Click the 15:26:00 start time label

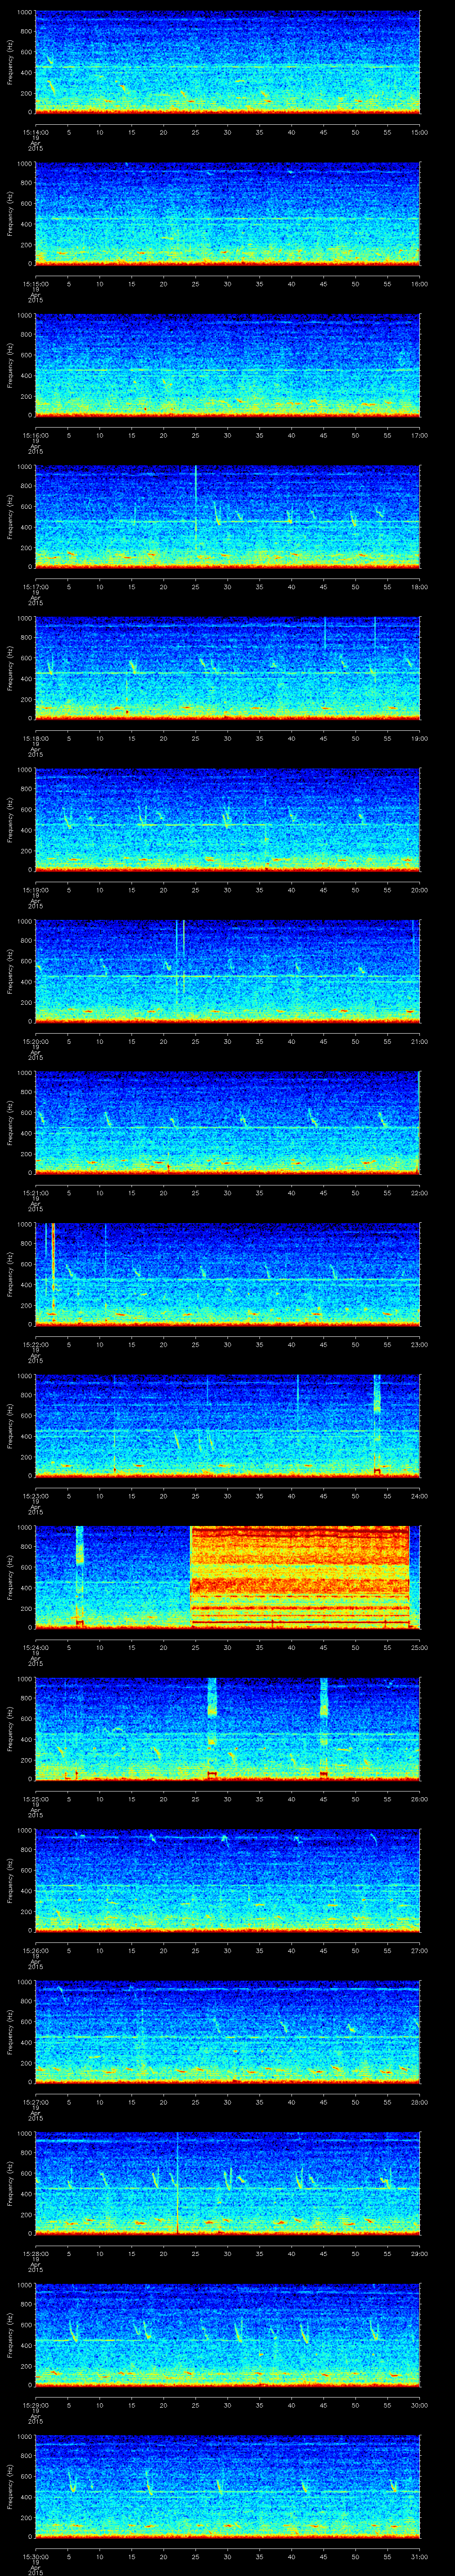point(35,1950)
